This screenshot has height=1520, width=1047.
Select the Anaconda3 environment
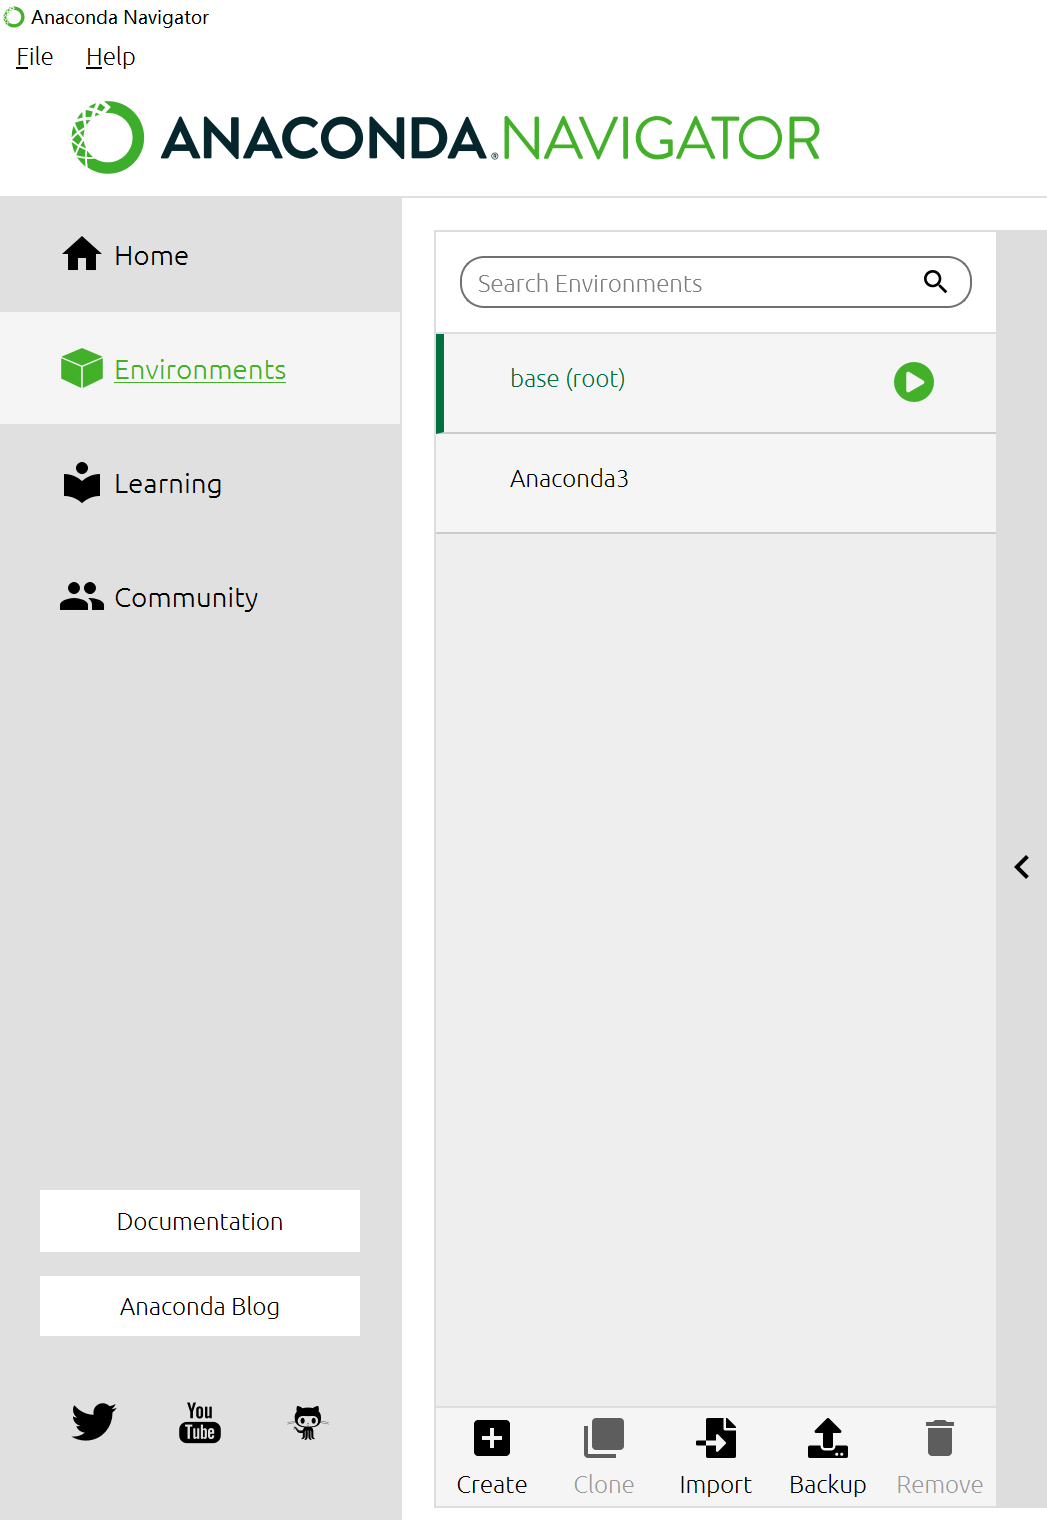[716, 483]
